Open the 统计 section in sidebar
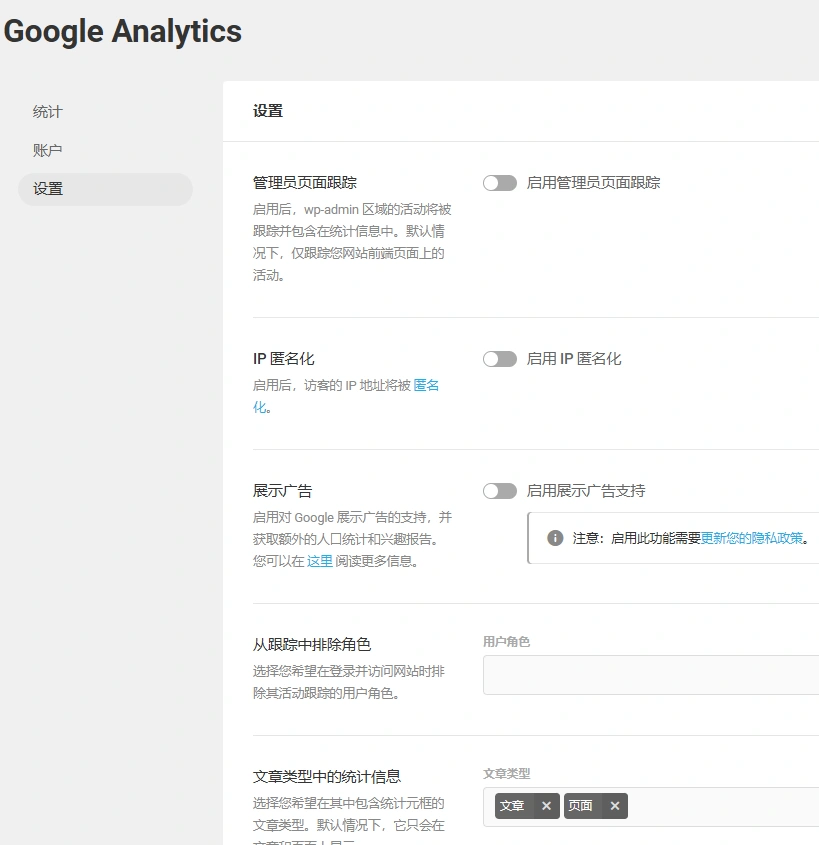Screen dimensions: 819x845 point(47,111)
